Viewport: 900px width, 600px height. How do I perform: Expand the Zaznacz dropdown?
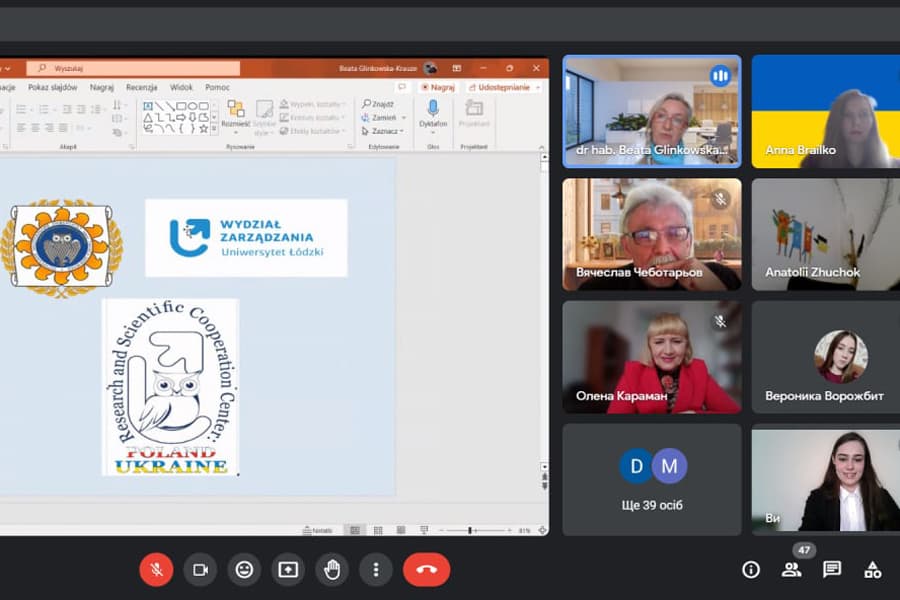(401, 131)
